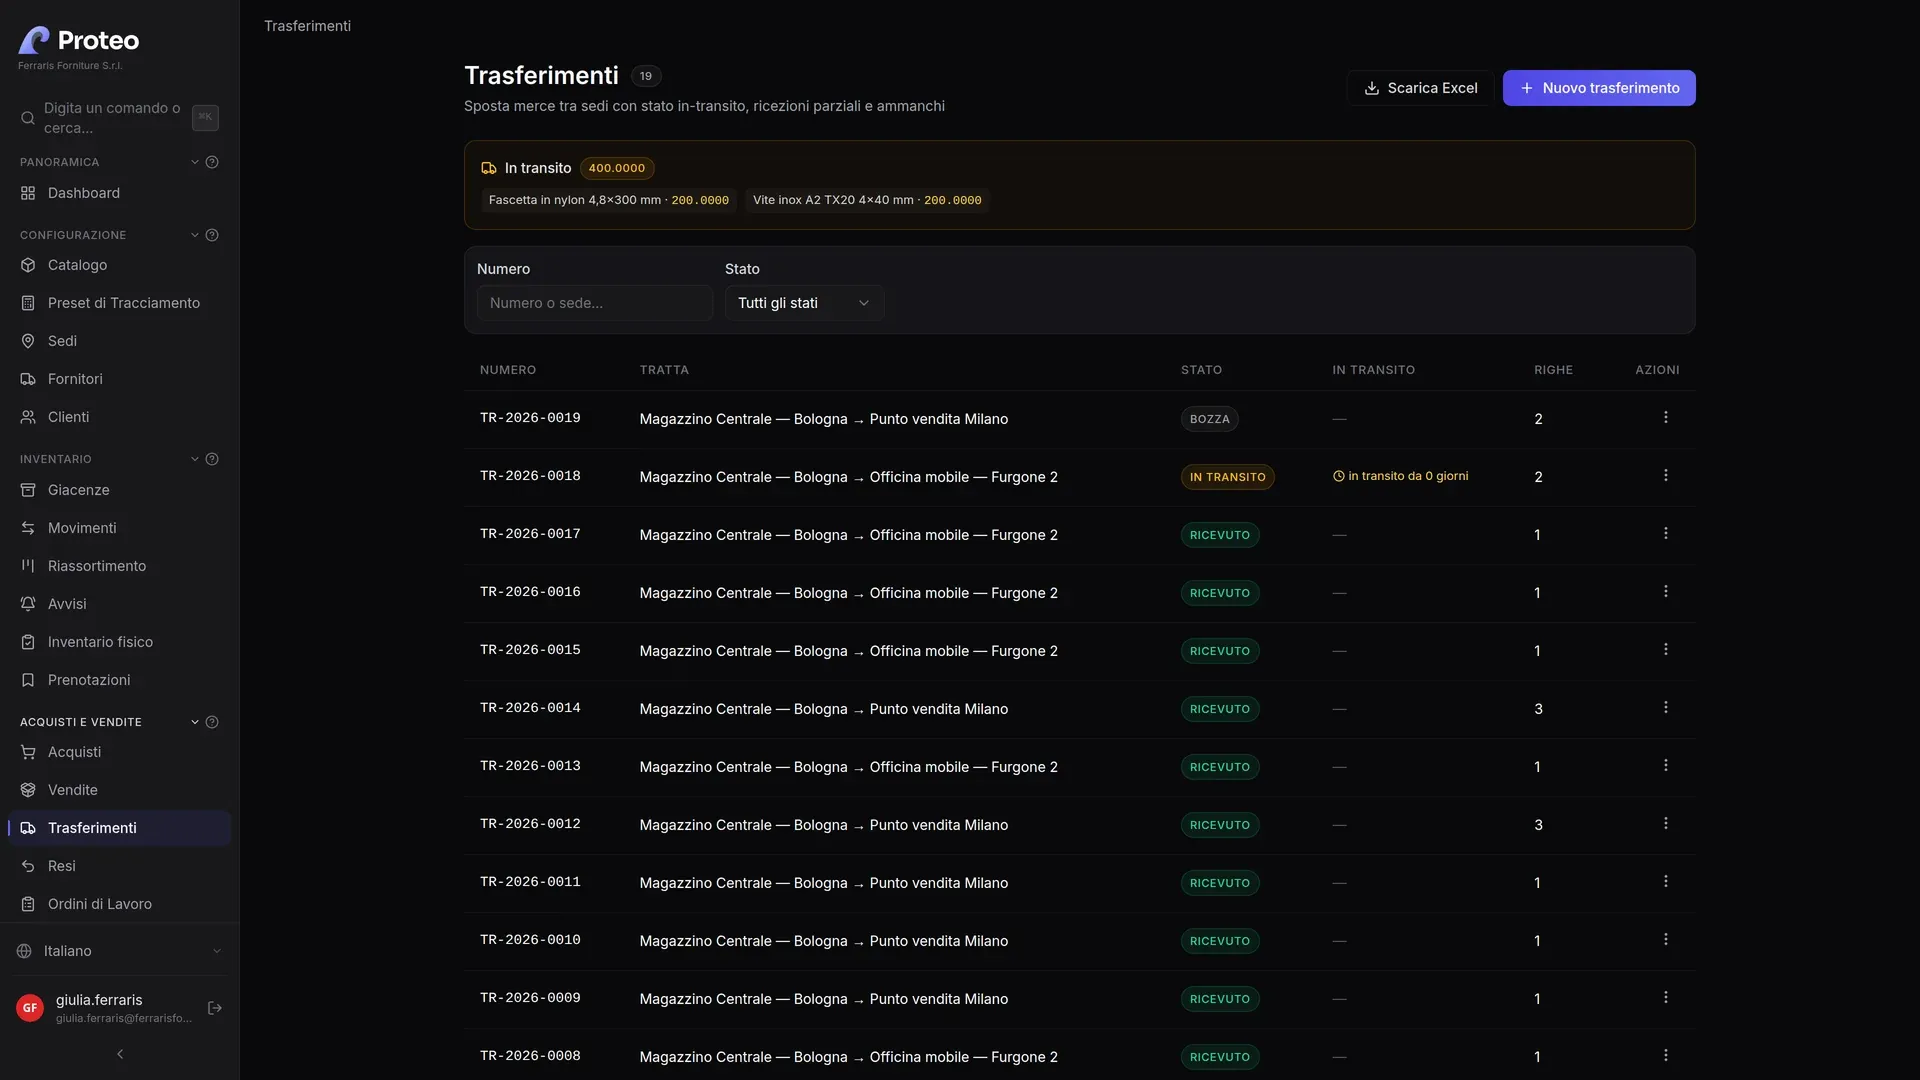
Task: Open the Dashboard sidebar item
Action: [x=119, y=193]
